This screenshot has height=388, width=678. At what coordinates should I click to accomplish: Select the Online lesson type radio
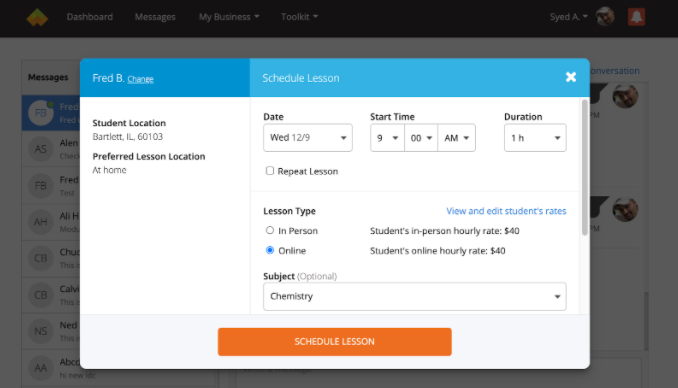coord(270,250)
